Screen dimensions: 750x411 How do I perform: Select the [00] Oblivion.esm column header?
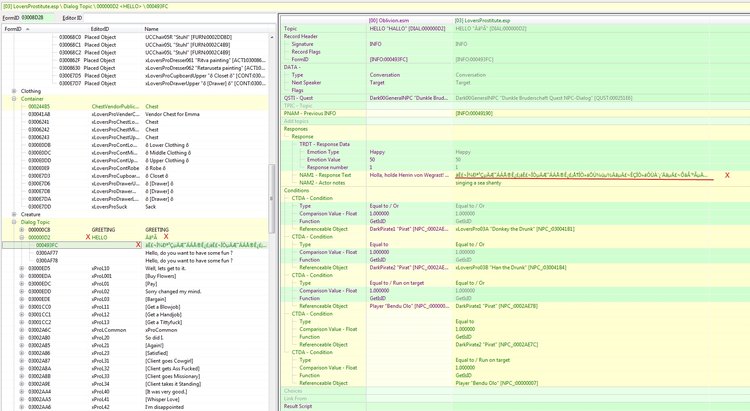click(x=409, y=21)
